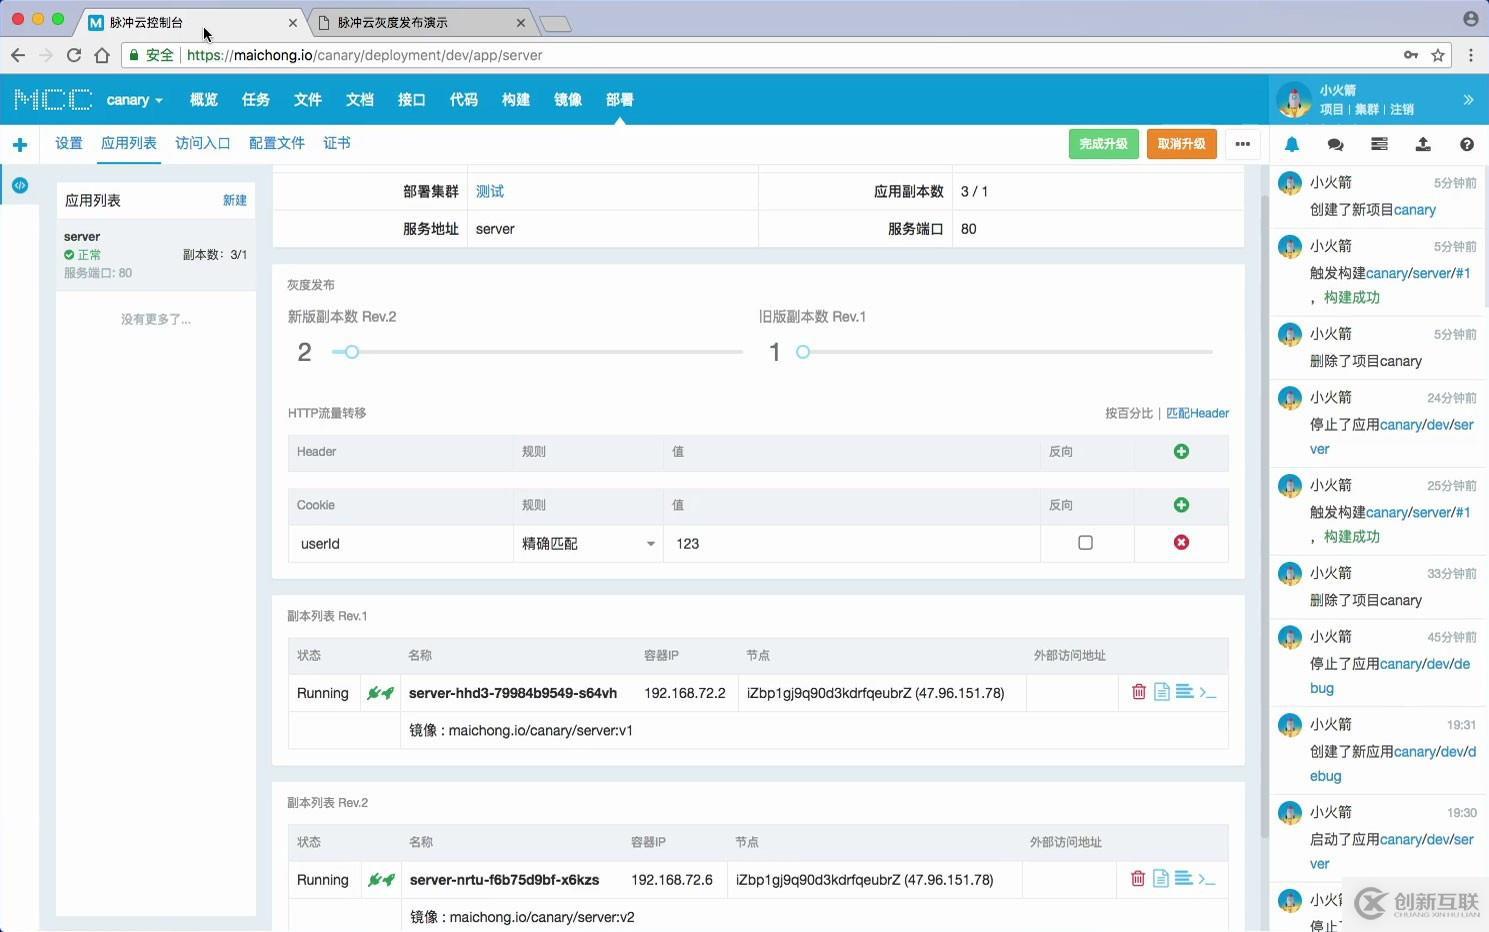1489x932 pixels.
Task: Click the blue plus add icon
Action: click(x=20, y=145)
